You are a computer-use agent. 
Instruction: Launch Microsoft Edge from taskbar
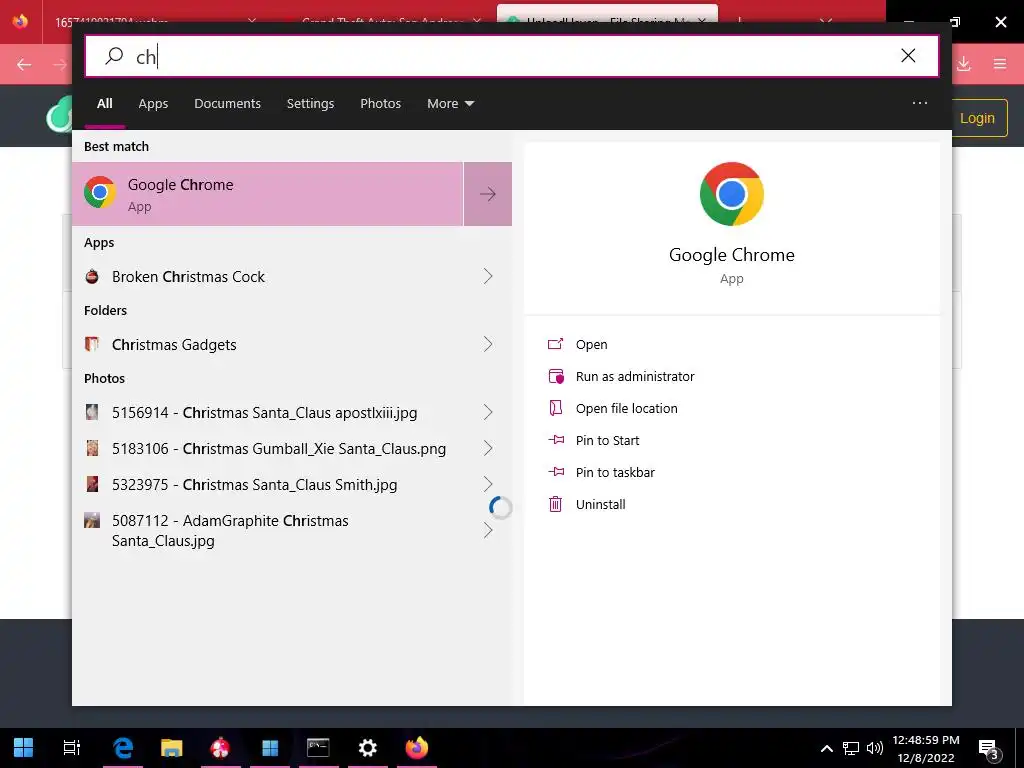(123, 747)
